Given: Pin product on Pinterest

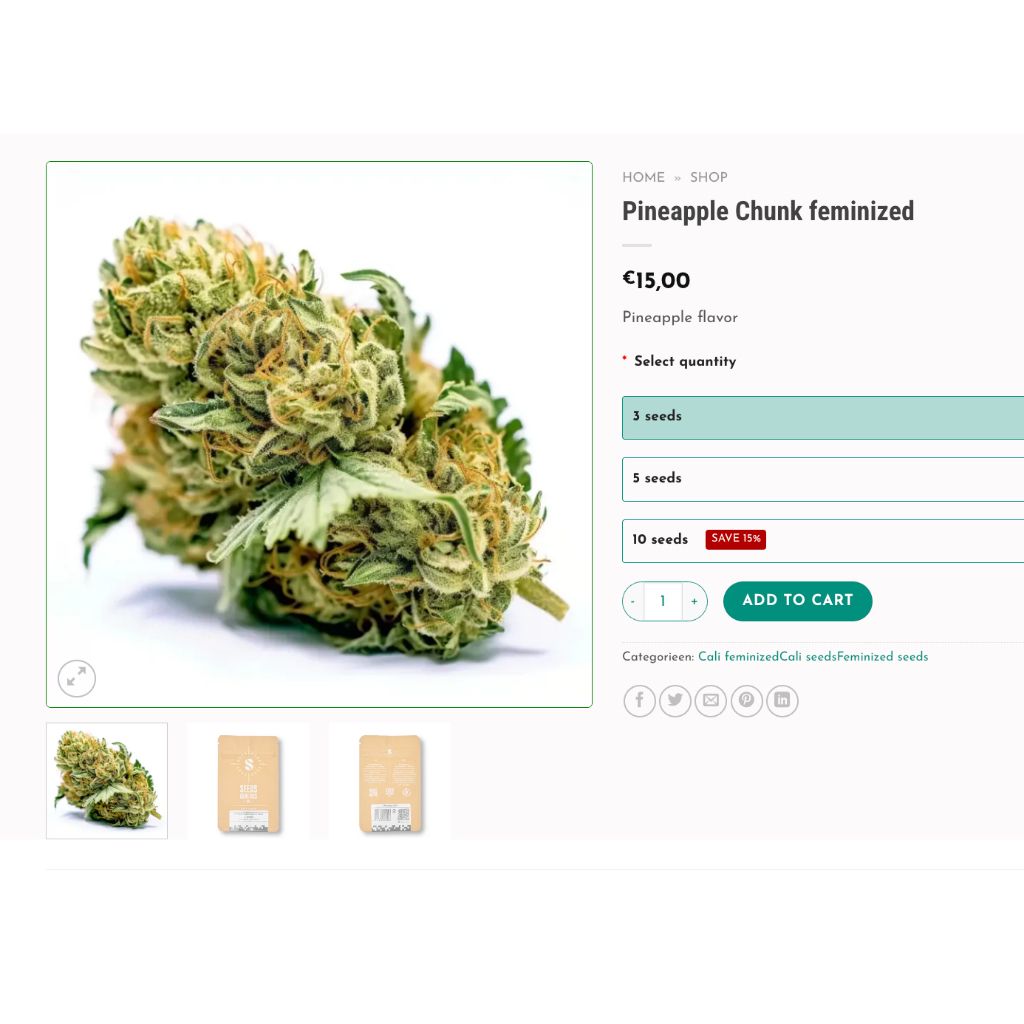Looking at the screenshot, I should [x=746, y=701].
